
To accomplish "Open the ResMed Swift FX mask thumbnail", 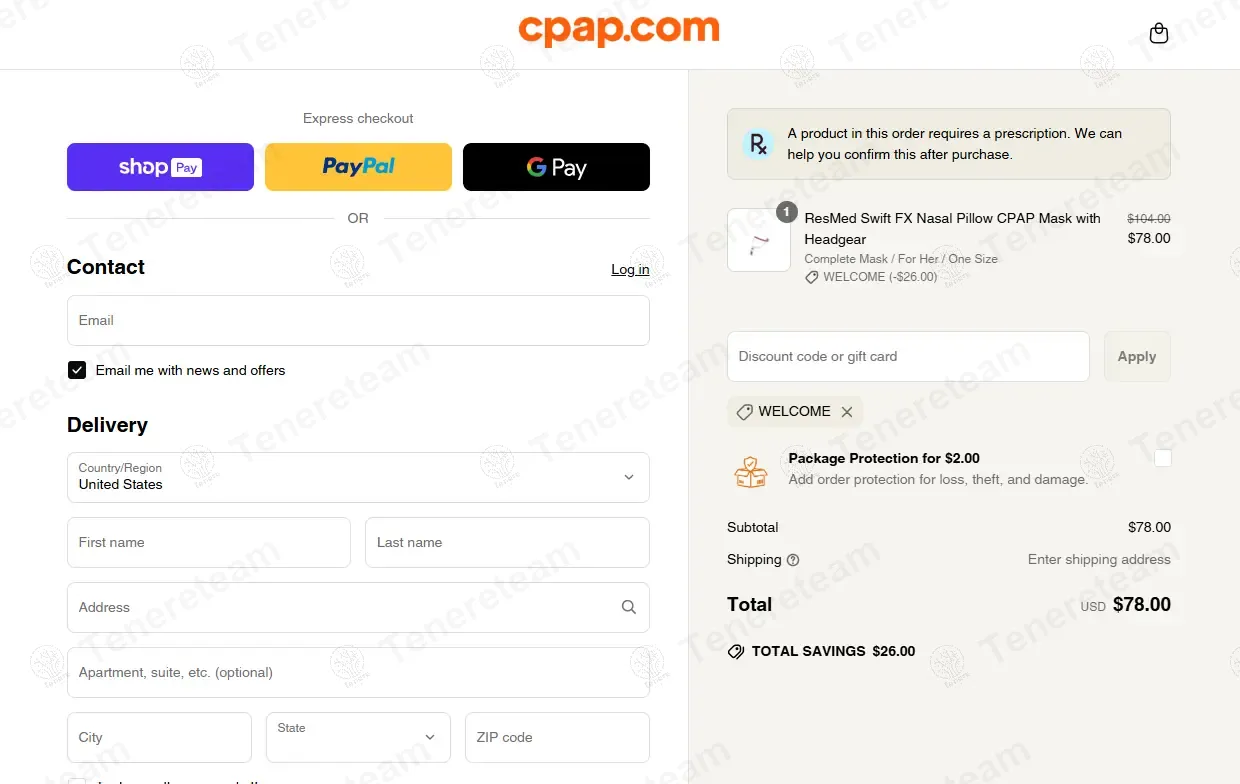I will [758, 240].
